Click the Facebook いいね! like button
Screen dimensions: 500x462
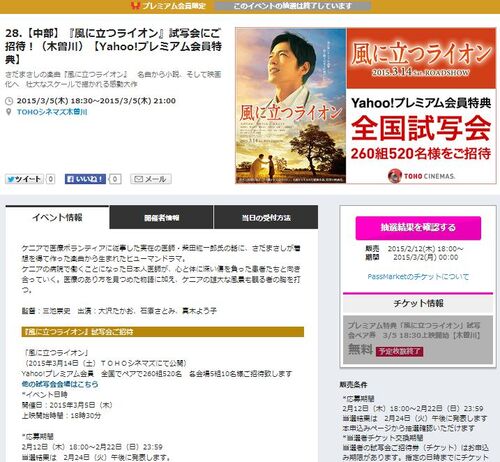coord(85,179)
